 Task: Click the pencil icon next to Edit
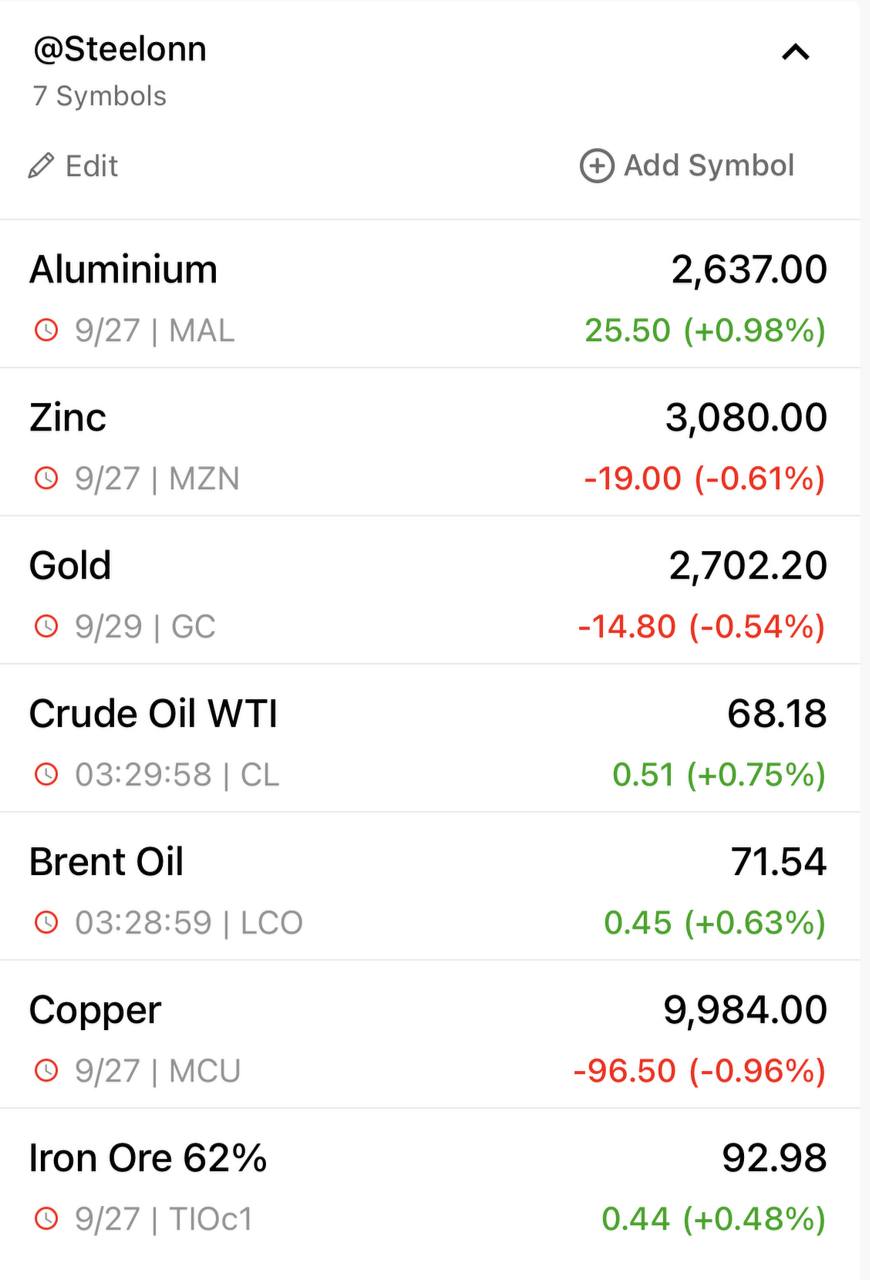click(41, 165)
